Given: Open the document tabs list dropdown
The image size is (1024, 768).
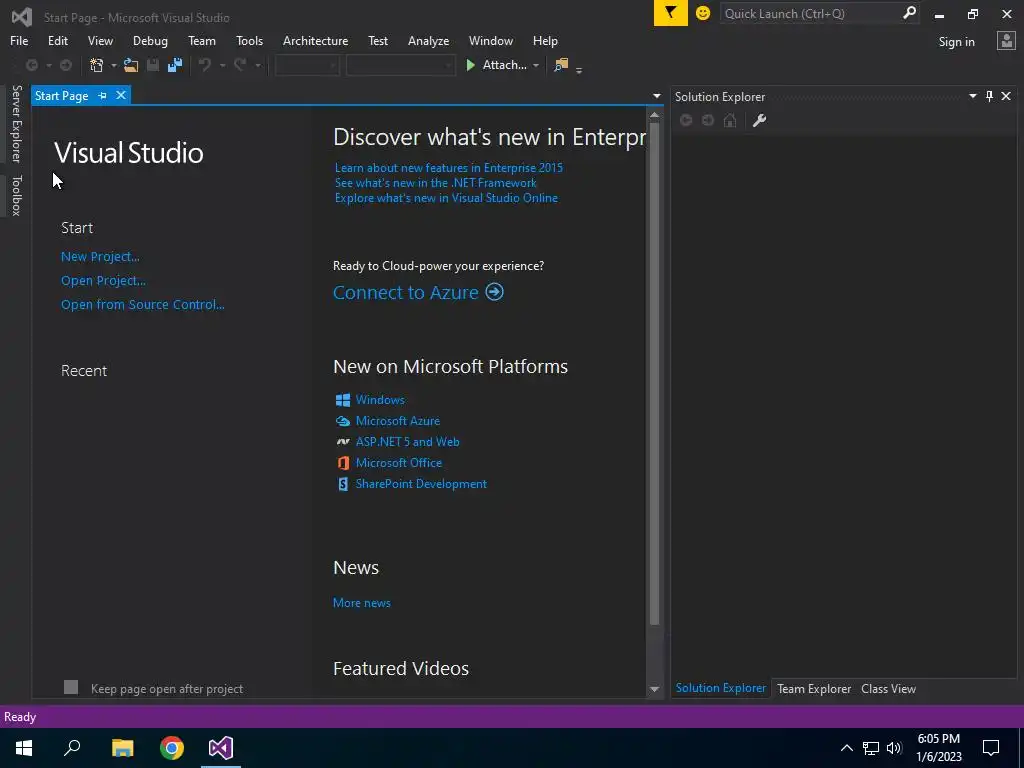Looking at the screenshot, I should tap(656, 96).
